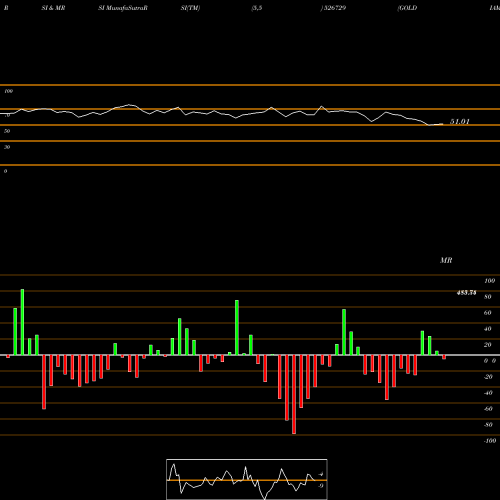
Task: Click the tallest green MR bar
Action: [x=22, y=322]
